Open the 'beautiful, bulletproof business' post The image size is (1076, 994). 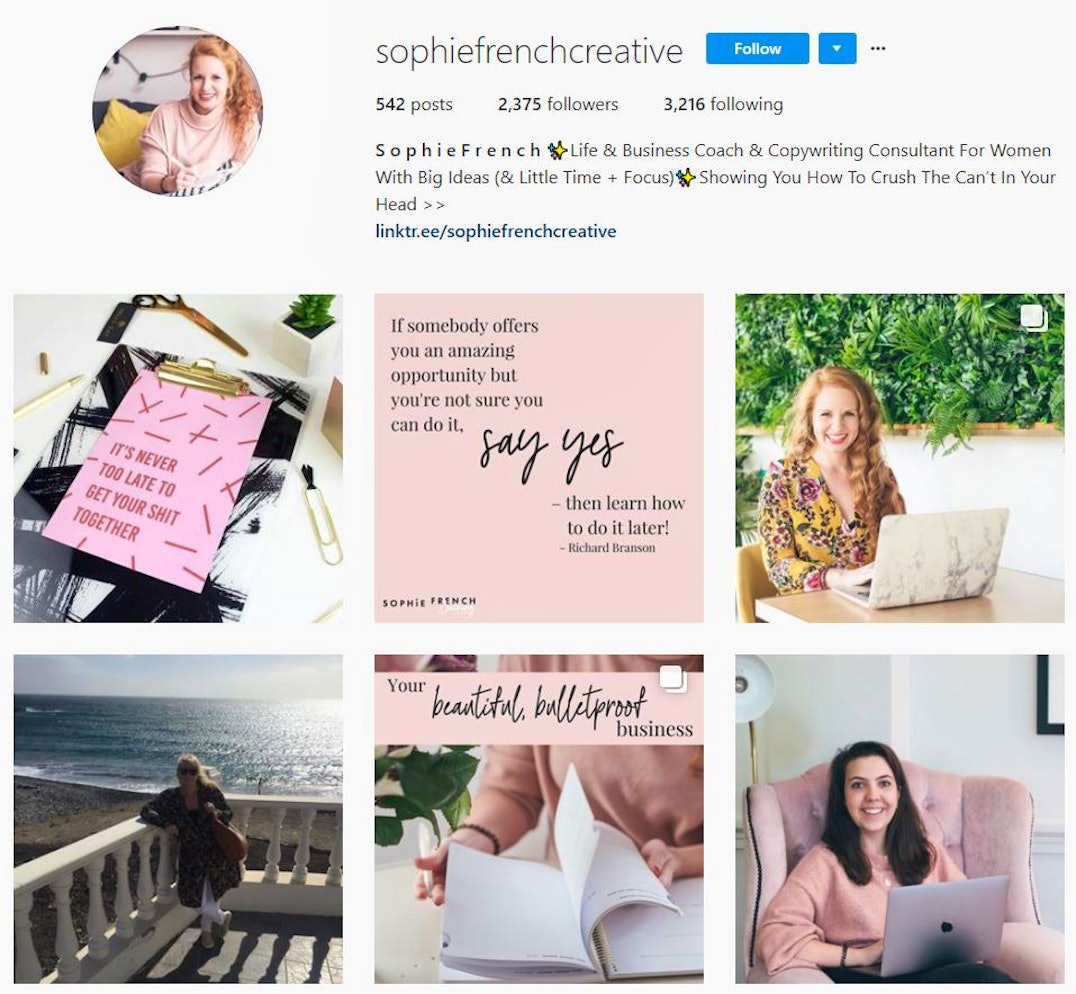pyautogui.click(x=539, y=818)
